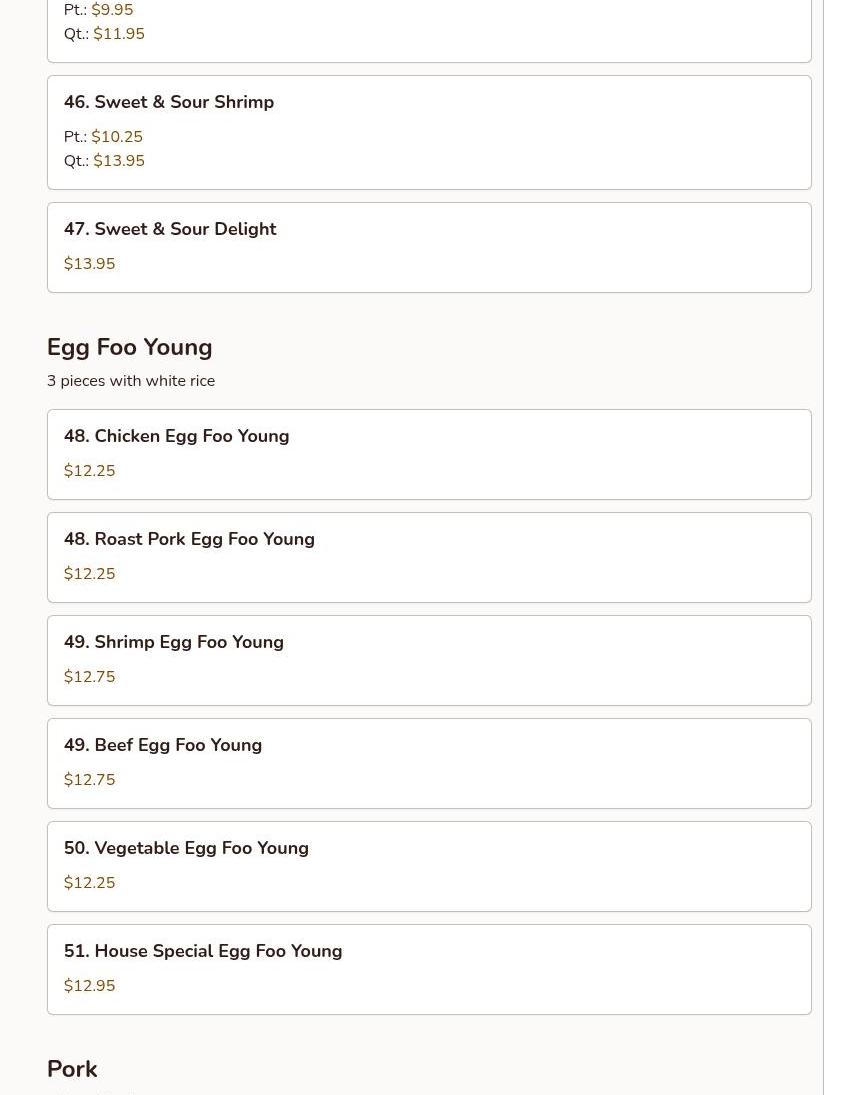This screenshot has width=844, height=1095.
Task: Click the Egg Foo Young section heading
Action: click(129, 347)
